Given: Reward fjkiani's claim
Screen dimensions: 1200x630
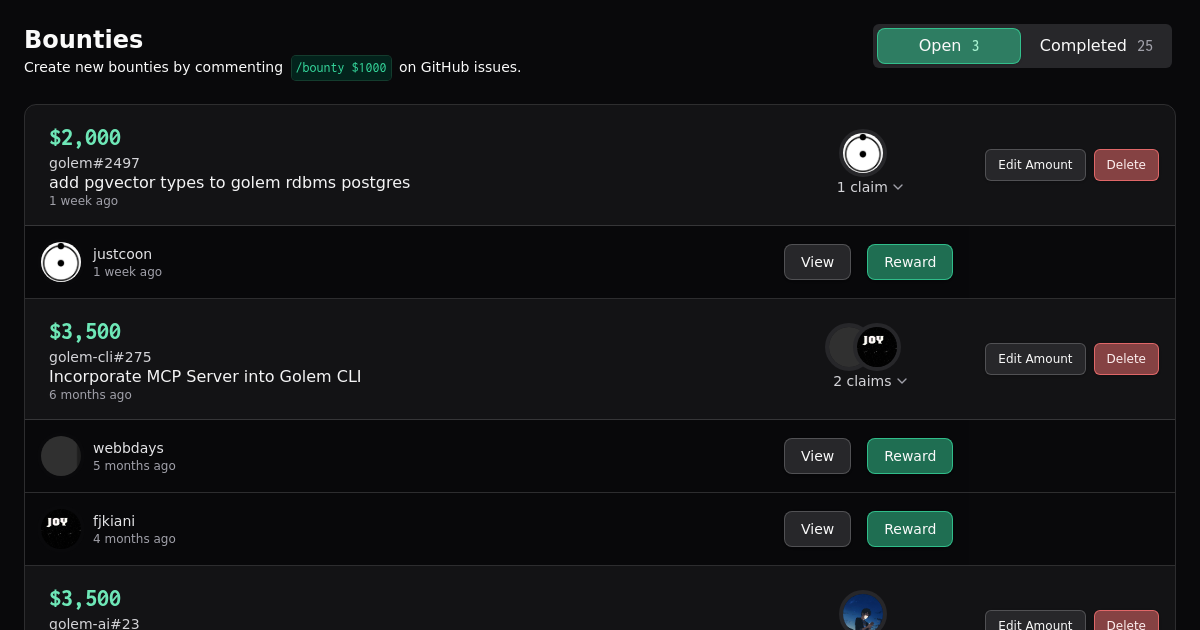Looking at the screenshot, I should coord(910,529).
